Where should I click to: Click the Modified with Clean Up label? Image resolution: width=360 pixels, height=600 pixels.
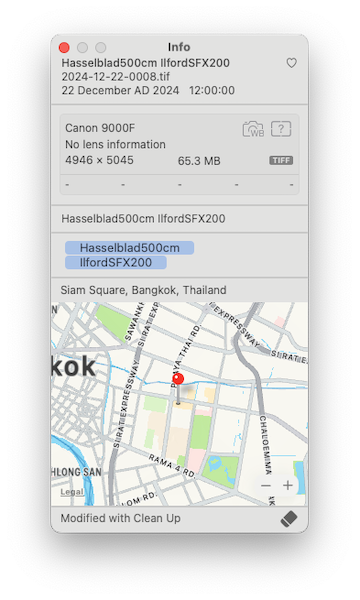121,518
